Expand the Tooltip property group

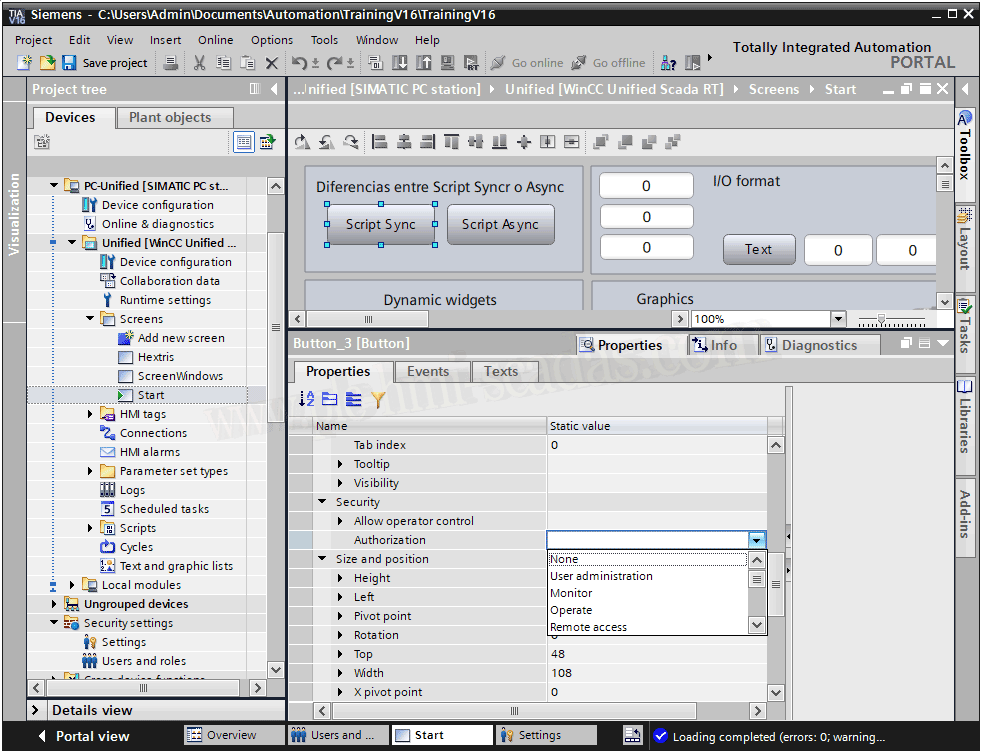click(x=341, y=464)
